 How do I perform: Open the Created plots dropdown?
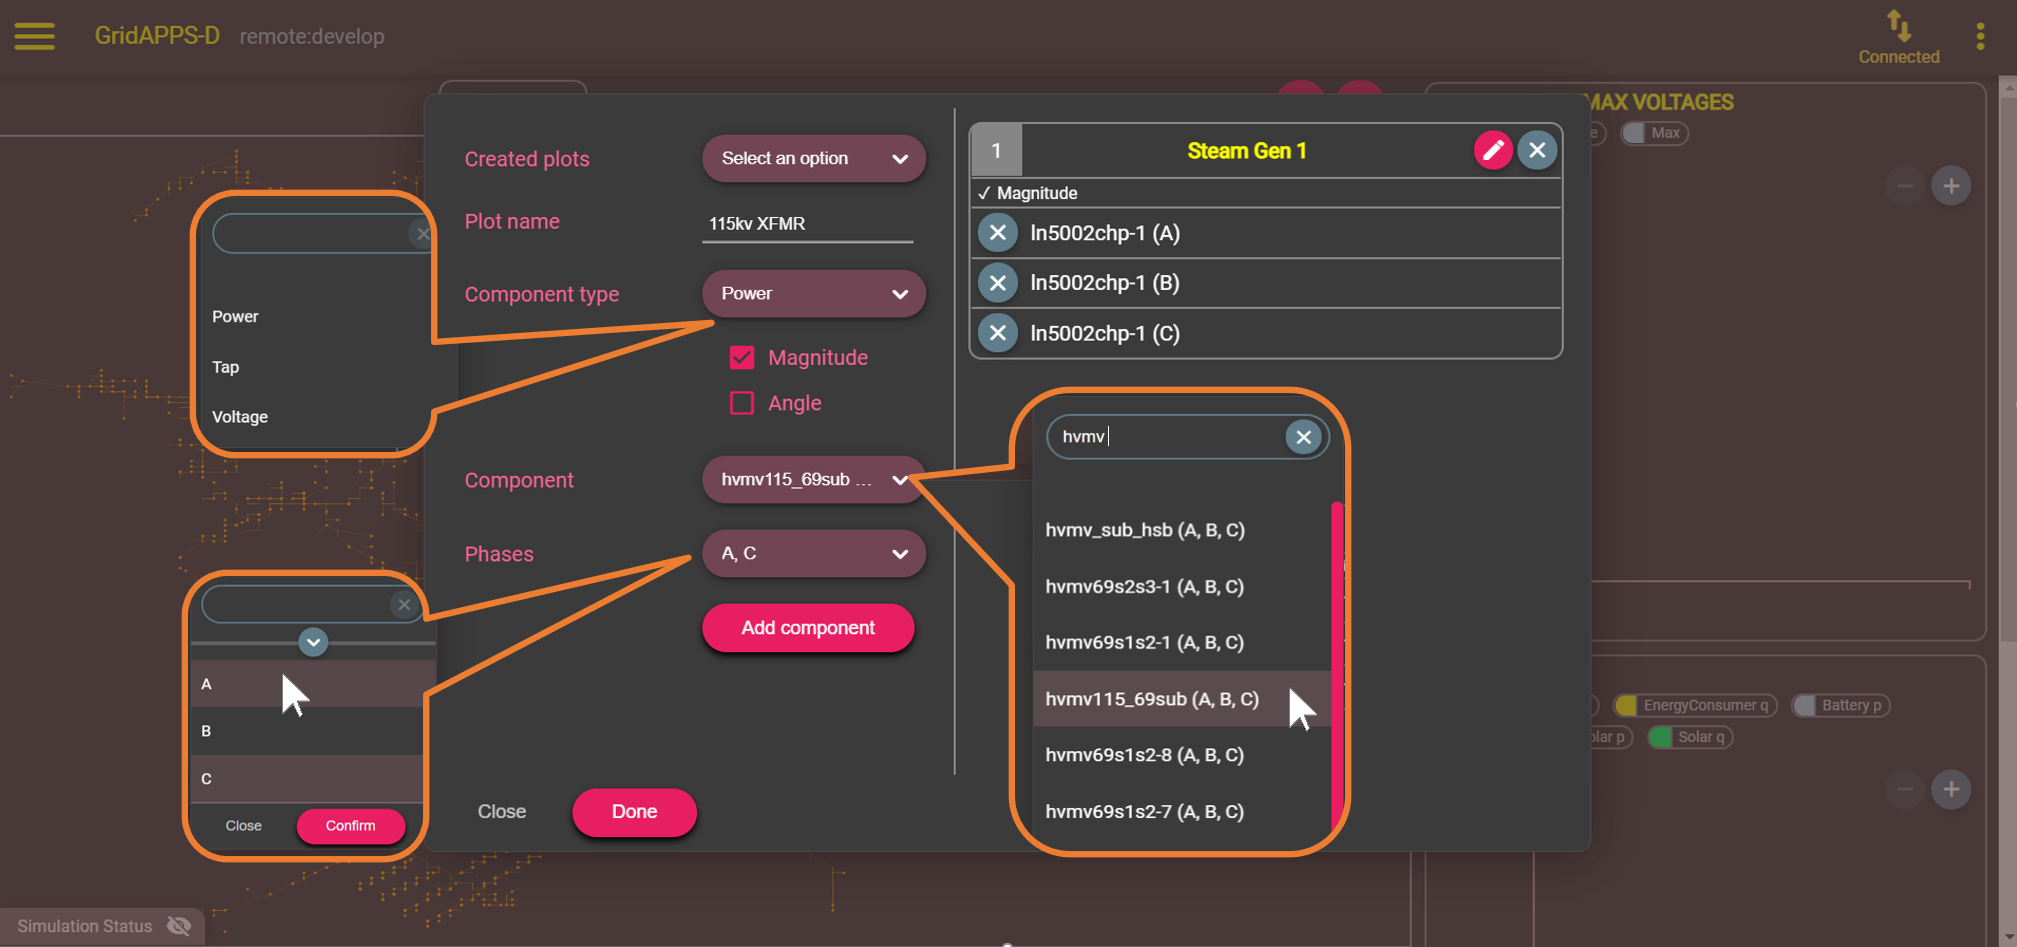[x=814, y=159]
